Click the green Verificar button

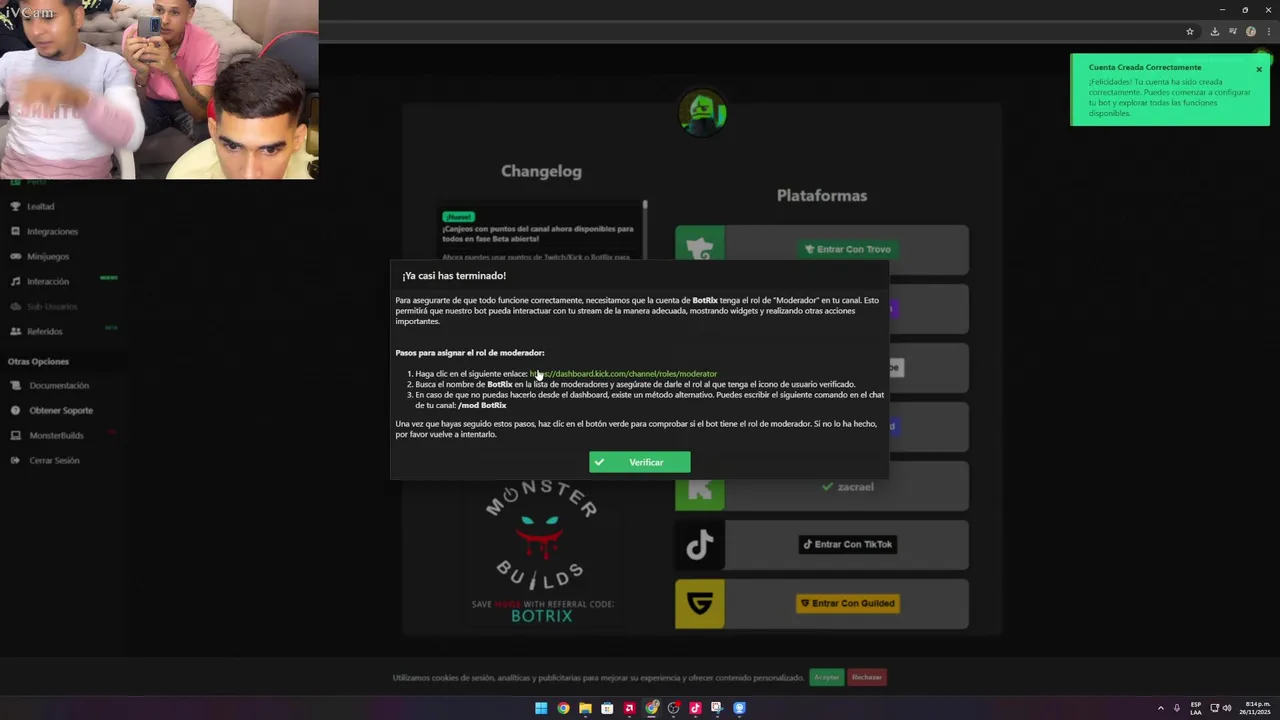point(639,462)
